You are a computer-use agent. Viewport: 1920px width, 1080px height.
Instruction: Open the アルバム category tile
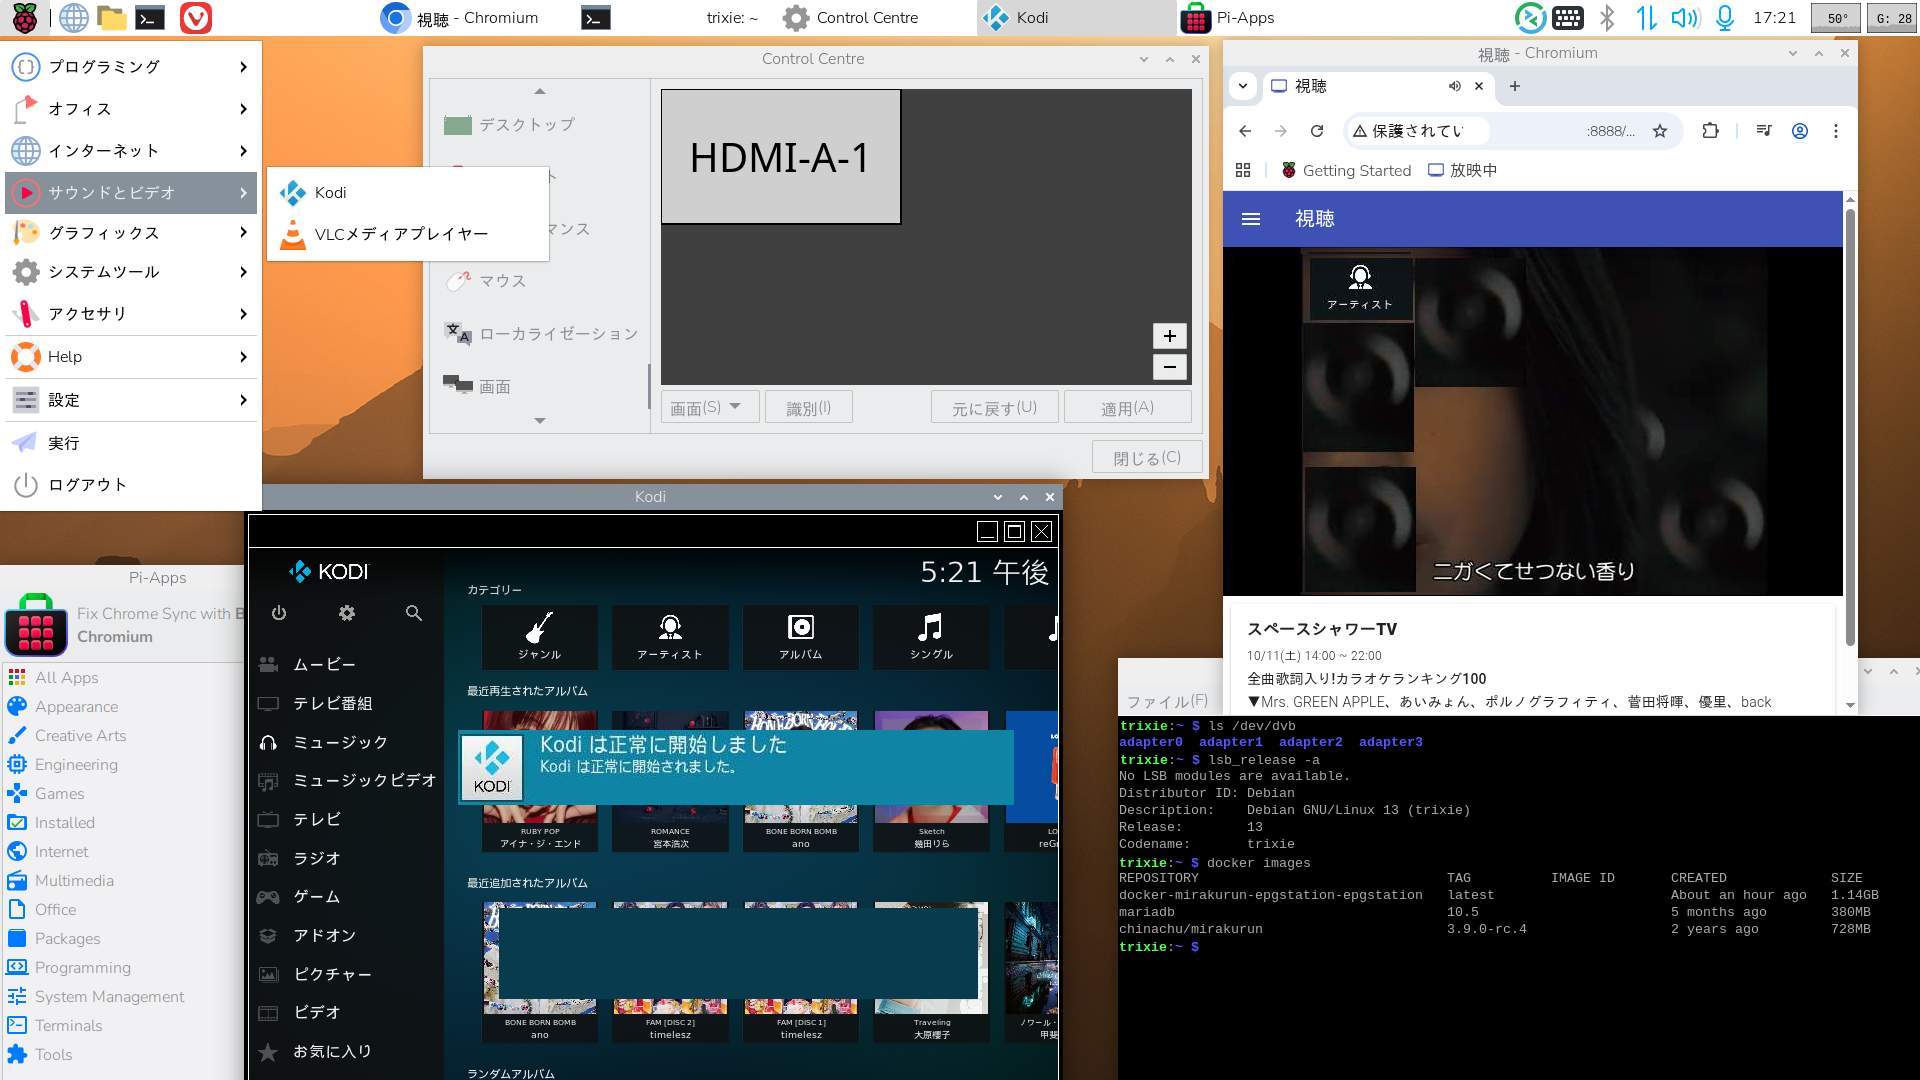click(x=800, y=636)
